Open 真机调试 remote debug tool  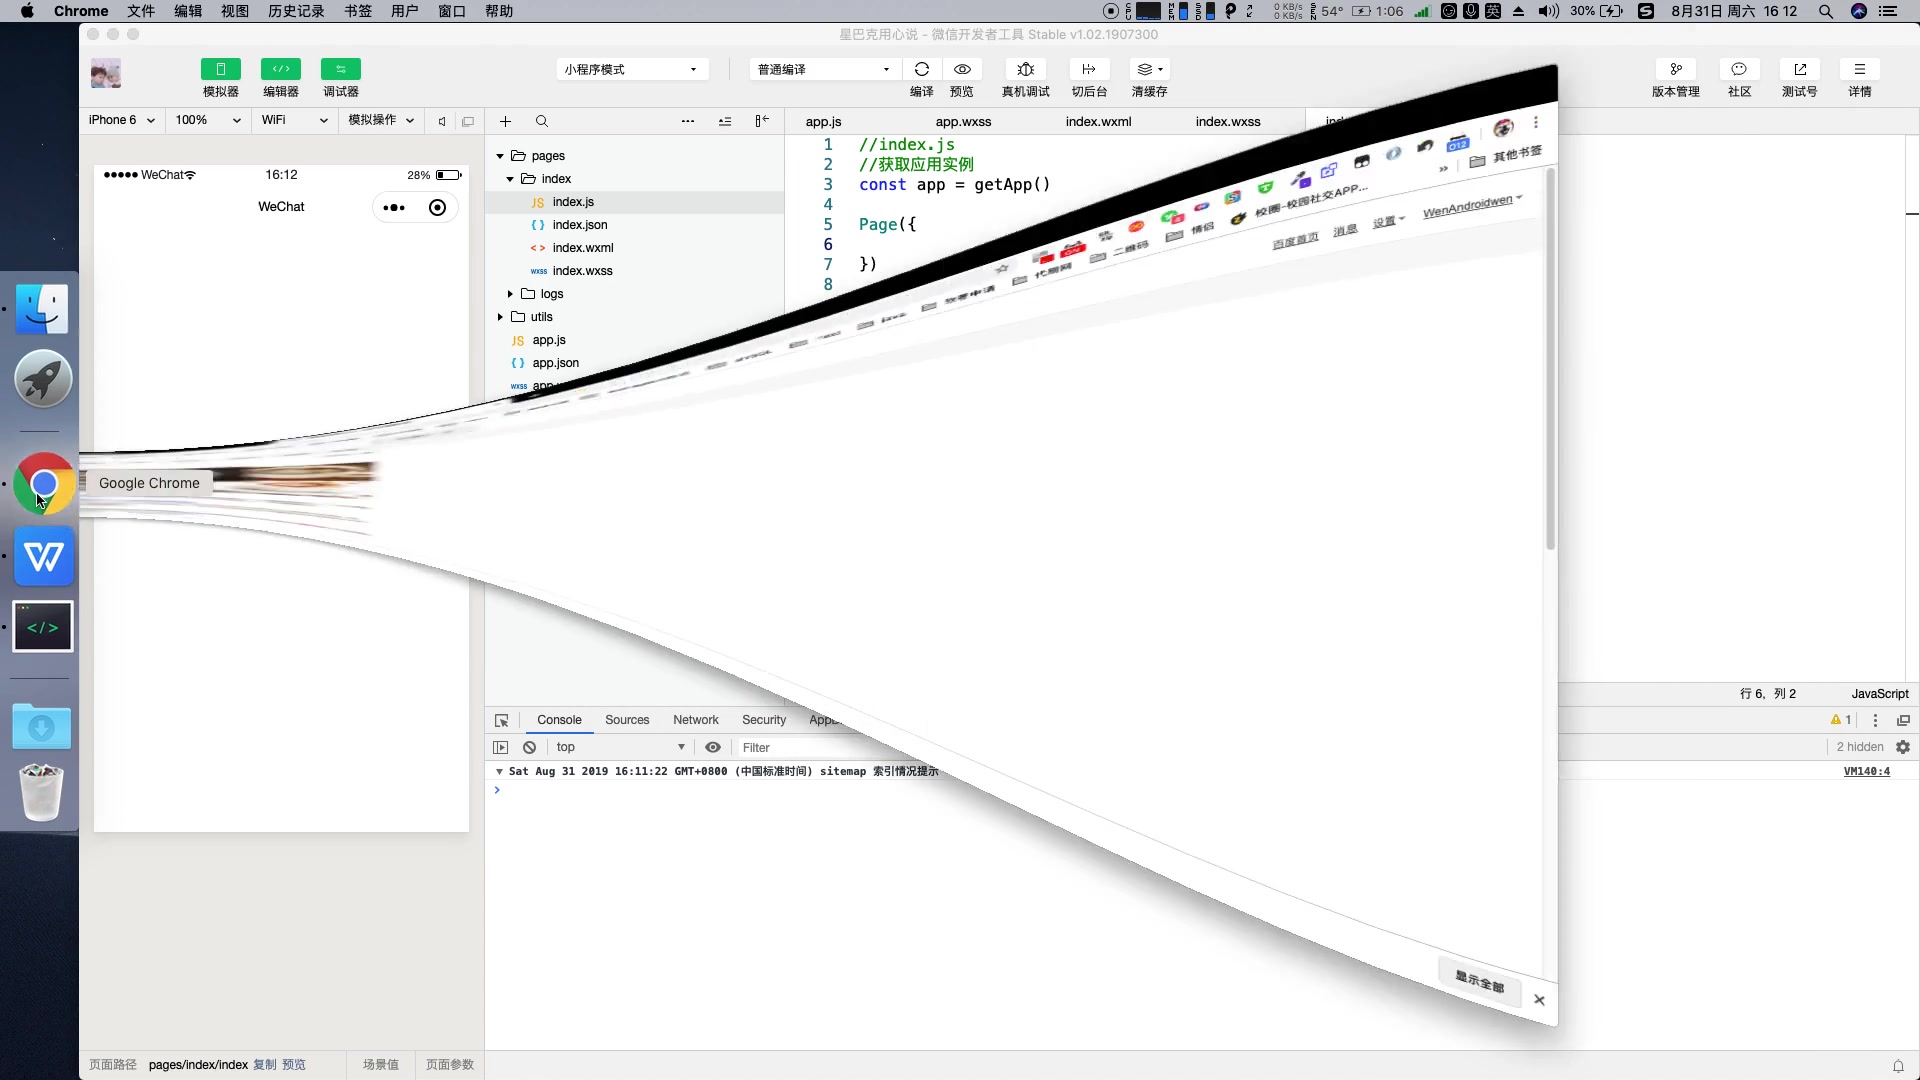click(x=1025, y=69)
